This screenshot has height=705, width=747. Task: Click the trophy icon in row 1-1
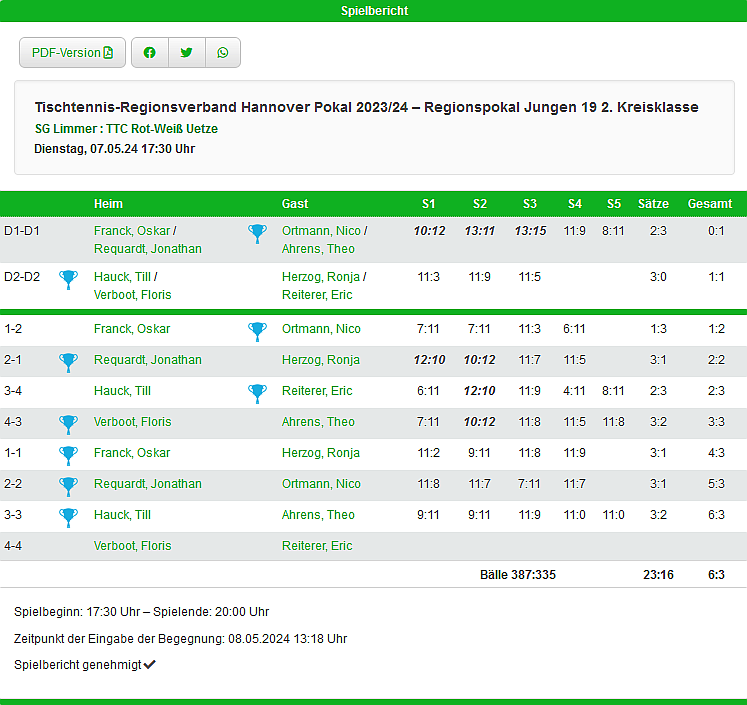68,454
